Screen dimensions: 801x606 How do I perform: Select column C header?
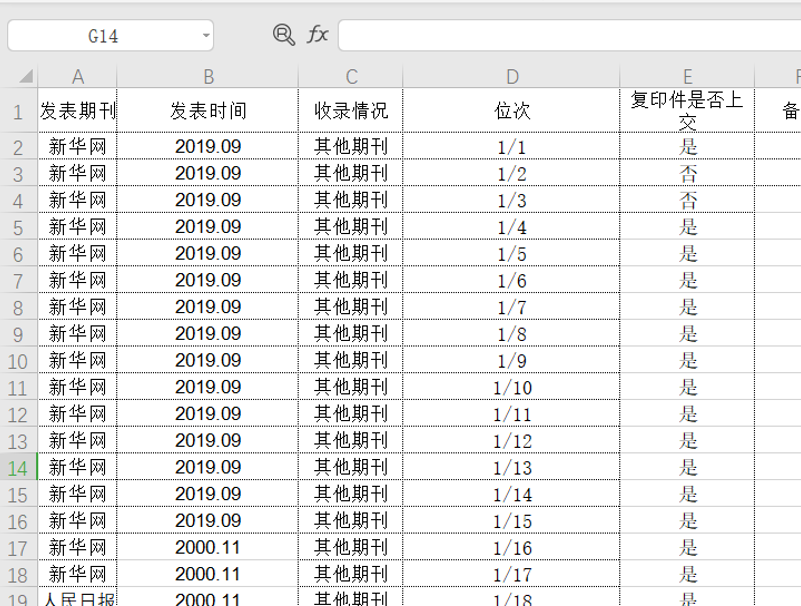(x=351, y=77)
